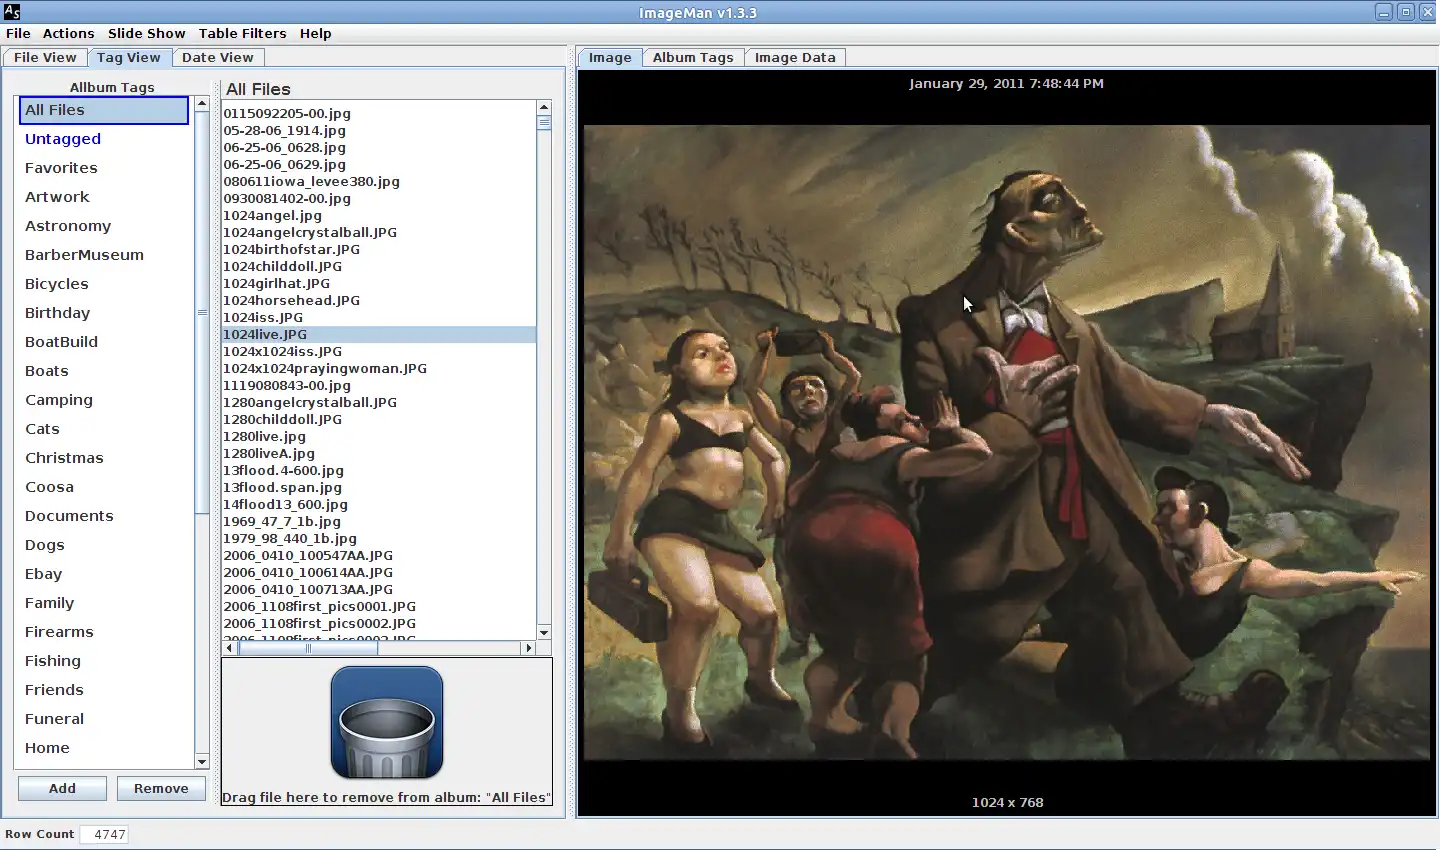Choose the Family album tag
Screen dimensions: 1440x850
pyautogui.click(x=104, y=603)
